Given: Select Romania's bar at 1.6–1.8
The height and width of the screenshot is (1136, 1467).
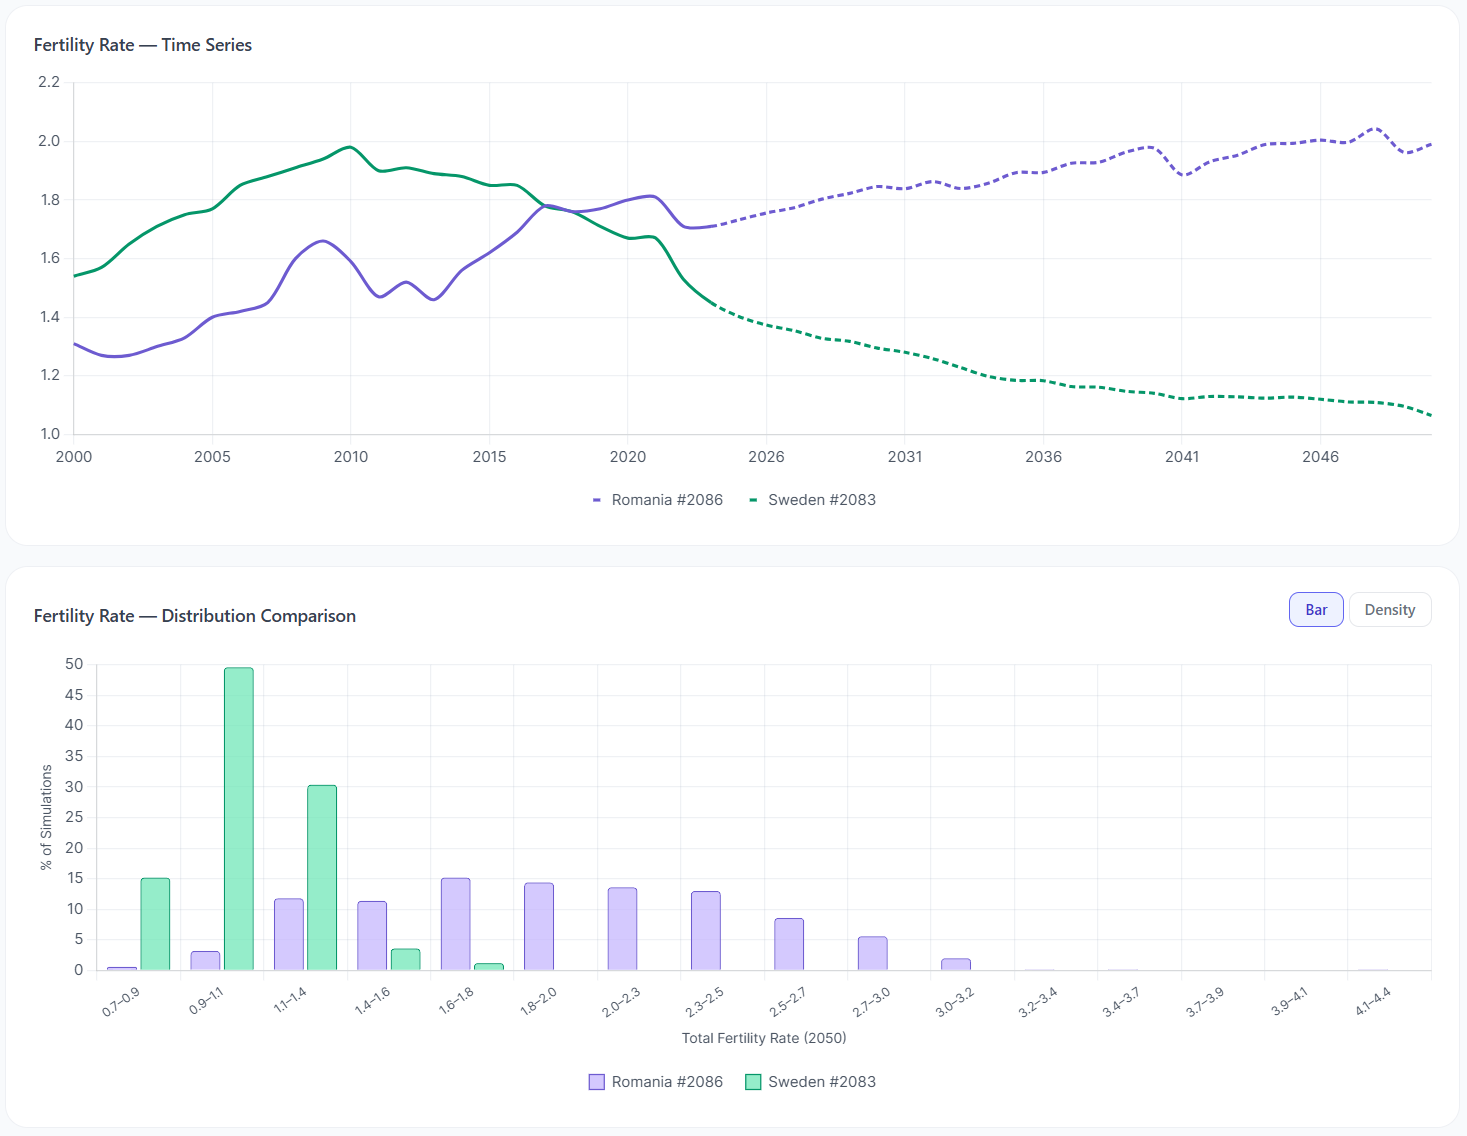Looking at the screenshot, I should (455, 924).
